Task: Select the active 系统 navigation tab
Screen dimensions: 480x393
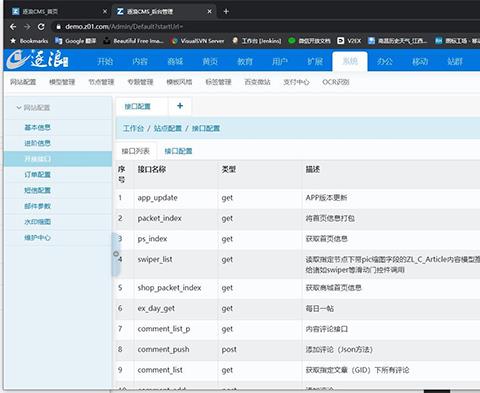Action: click(x=350, y=61)
